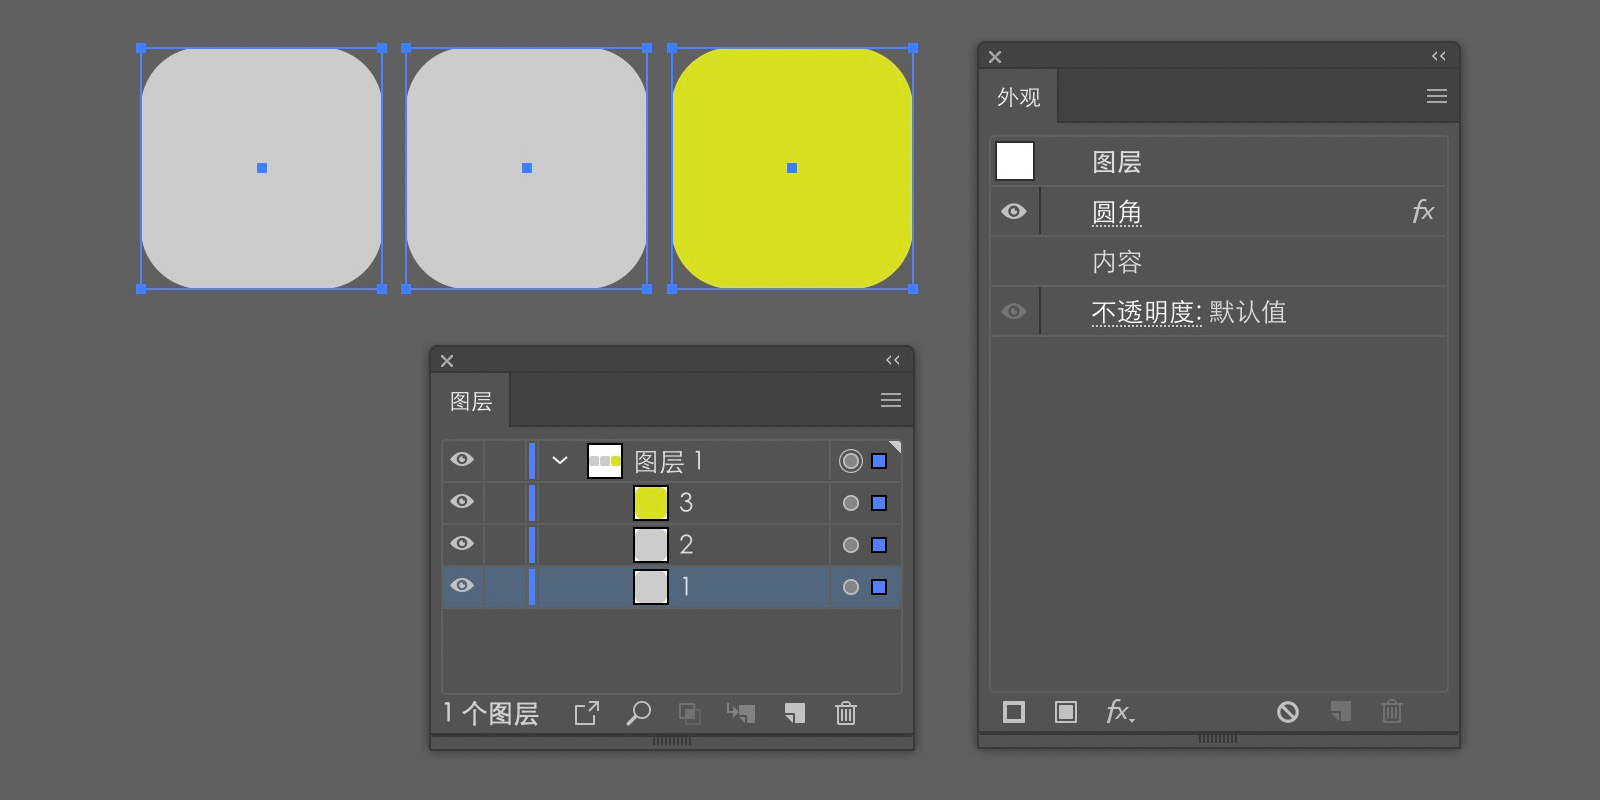Clear appearance with the circle-slash icon

[1288, 712]
